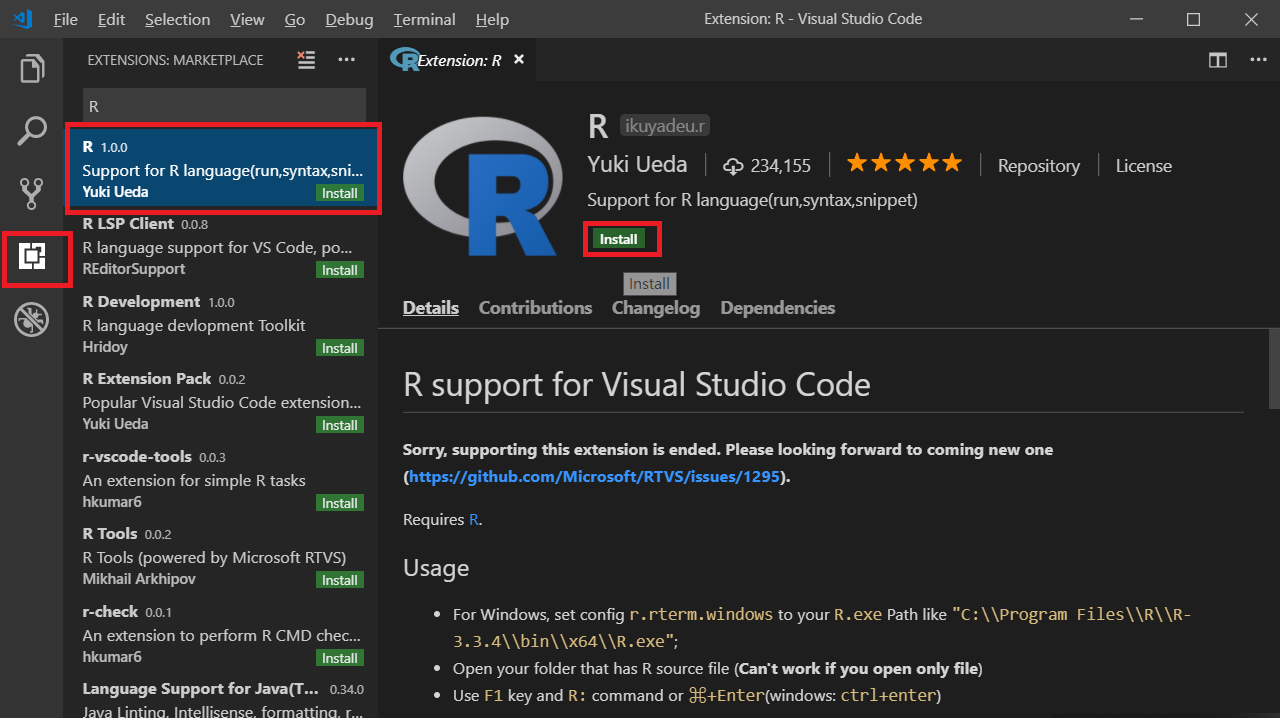Image resolution: width=1280 pixels, height=718 pixels.
Task: Open the editor More Actions menu
Action: click(x=1258, y=60)
